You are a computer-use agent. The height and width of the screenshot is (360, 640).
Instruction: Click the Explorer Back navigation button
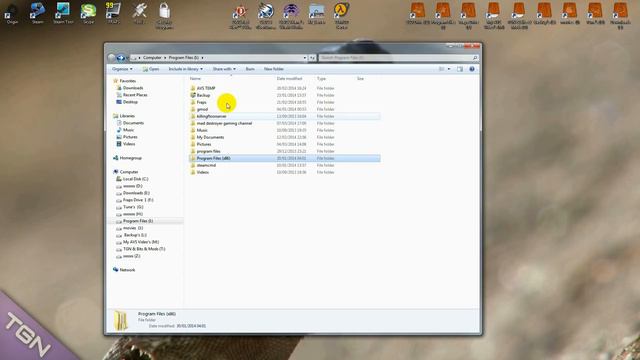(x=111, y=58)
